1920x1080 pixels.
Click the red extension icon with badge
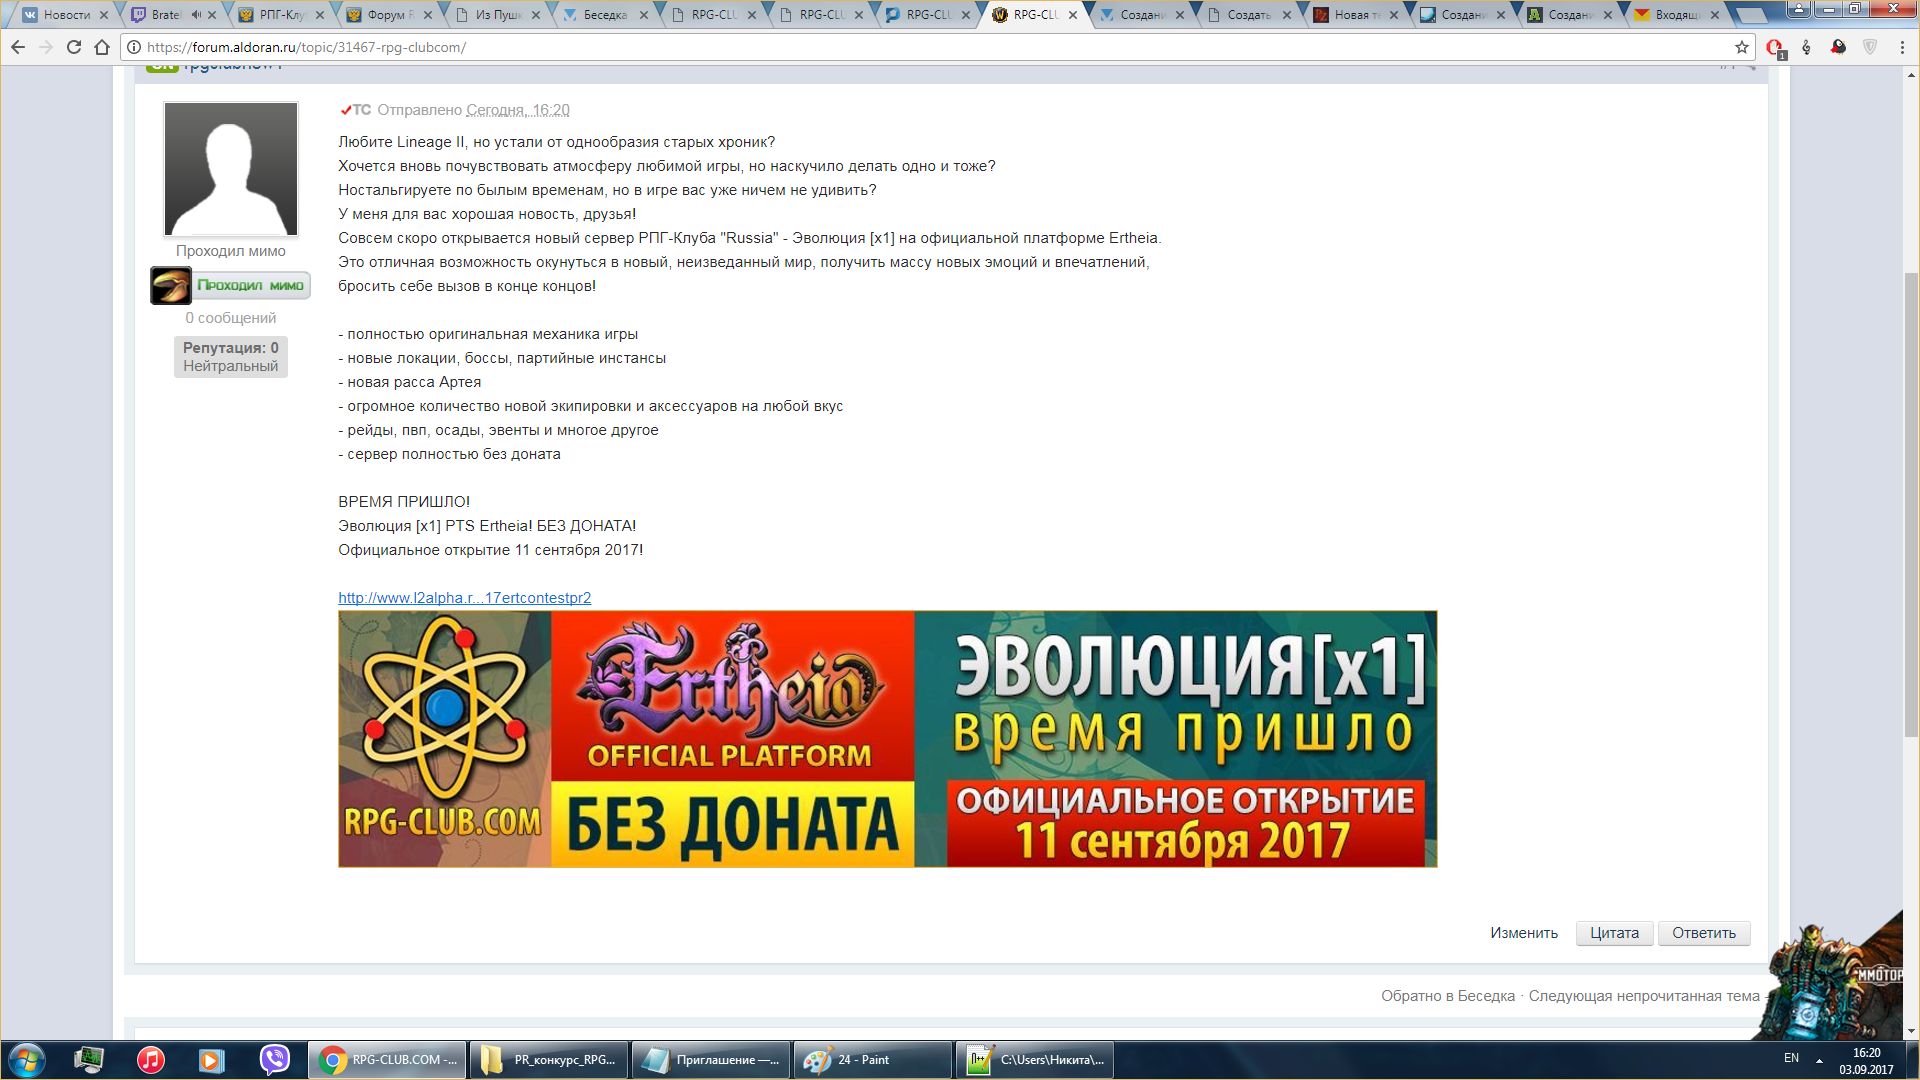[x=1775, y=48]
